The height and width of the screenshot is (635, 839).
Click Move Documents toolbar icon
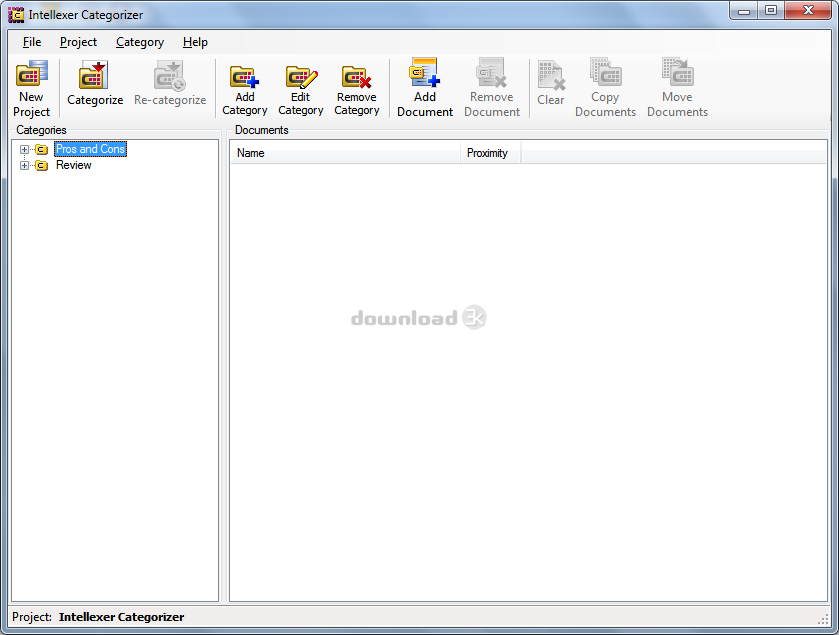pos(677,72)
